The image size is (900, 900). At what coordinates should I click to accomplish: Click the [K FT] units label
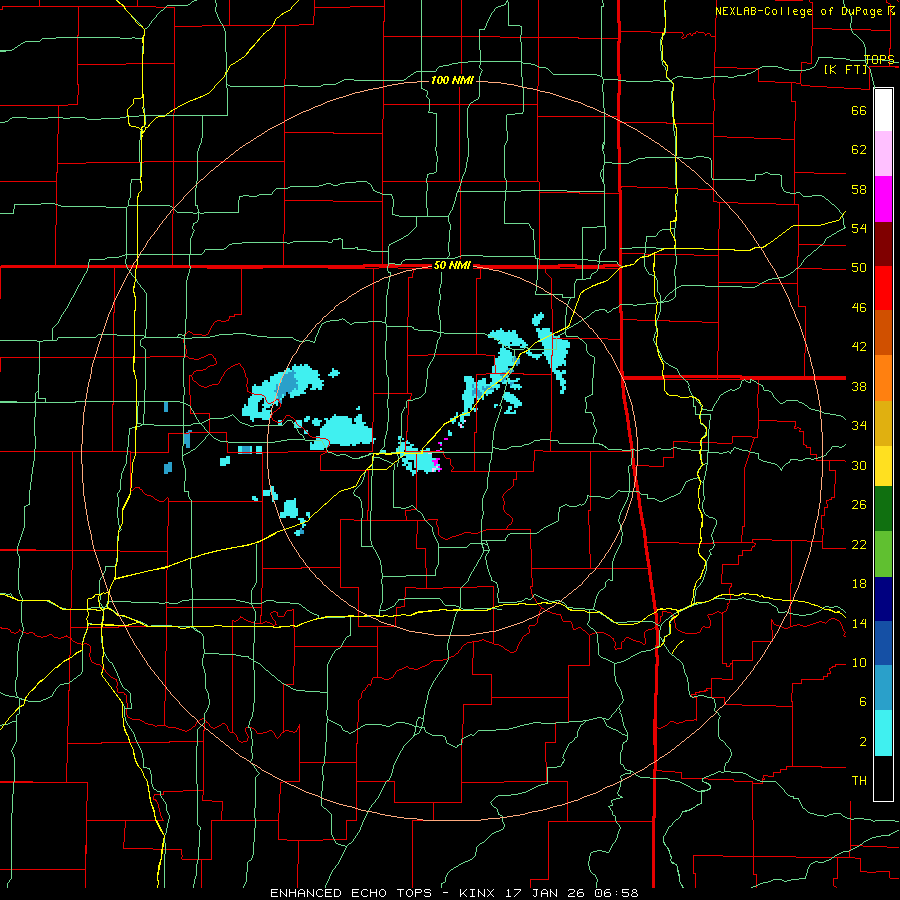coord(845,69)
